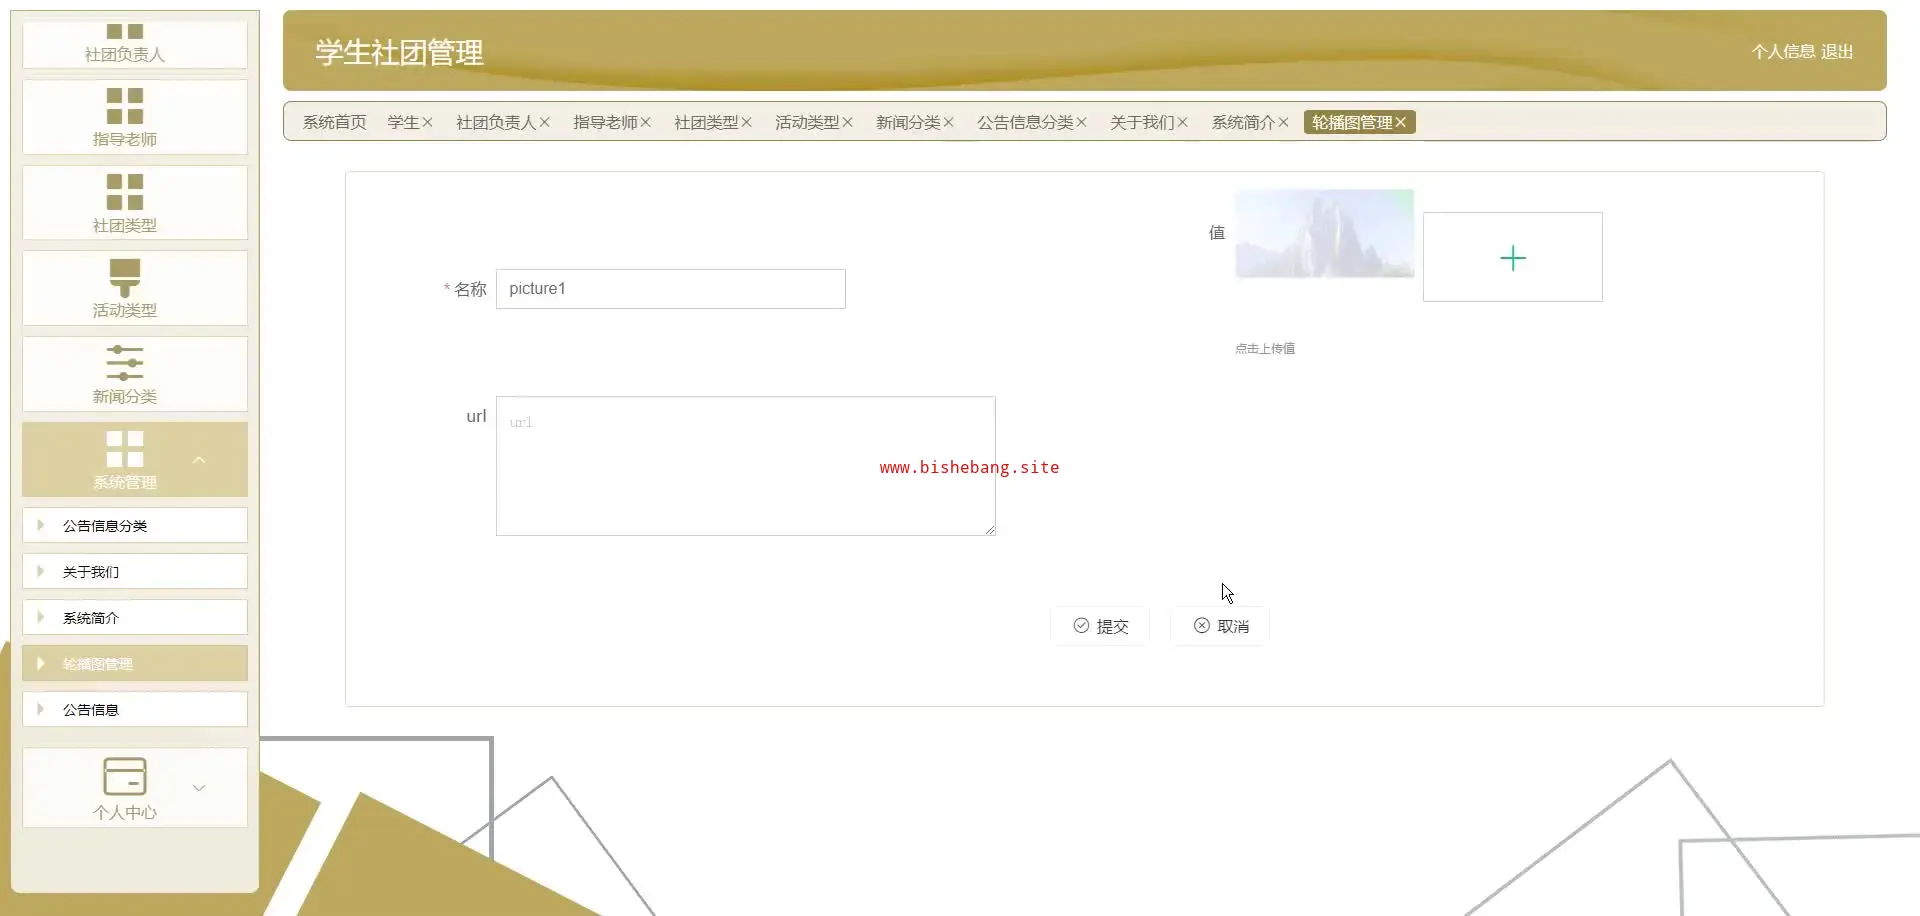Click the 个人信息 link
The height and width of the screenshot is (916, 1920).
point(1783,51)
